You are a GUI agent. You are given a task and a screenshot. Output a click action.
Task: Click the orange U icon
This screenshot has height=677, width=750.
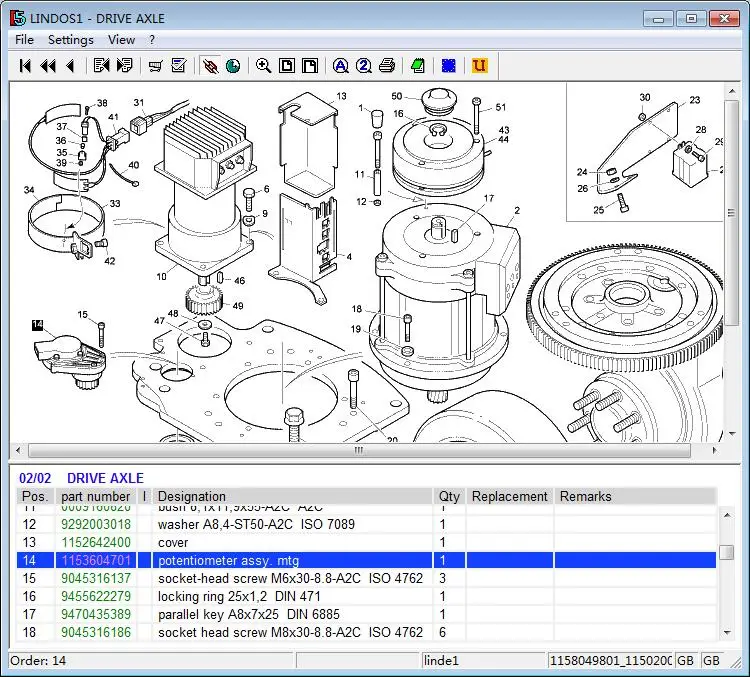coord(479,66)
